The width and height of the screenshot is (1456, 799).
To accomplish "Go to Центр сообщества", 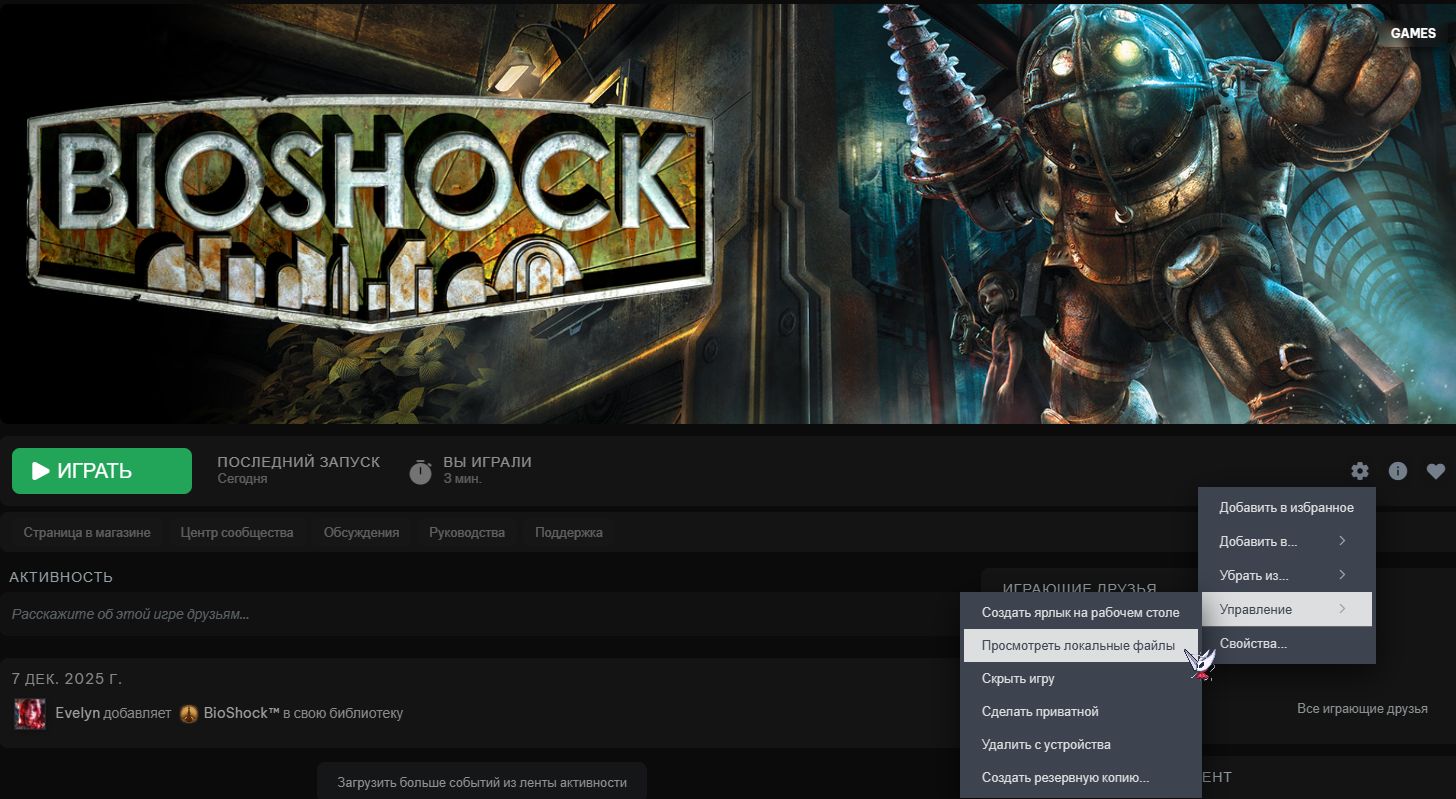I will tap(237, 532).
